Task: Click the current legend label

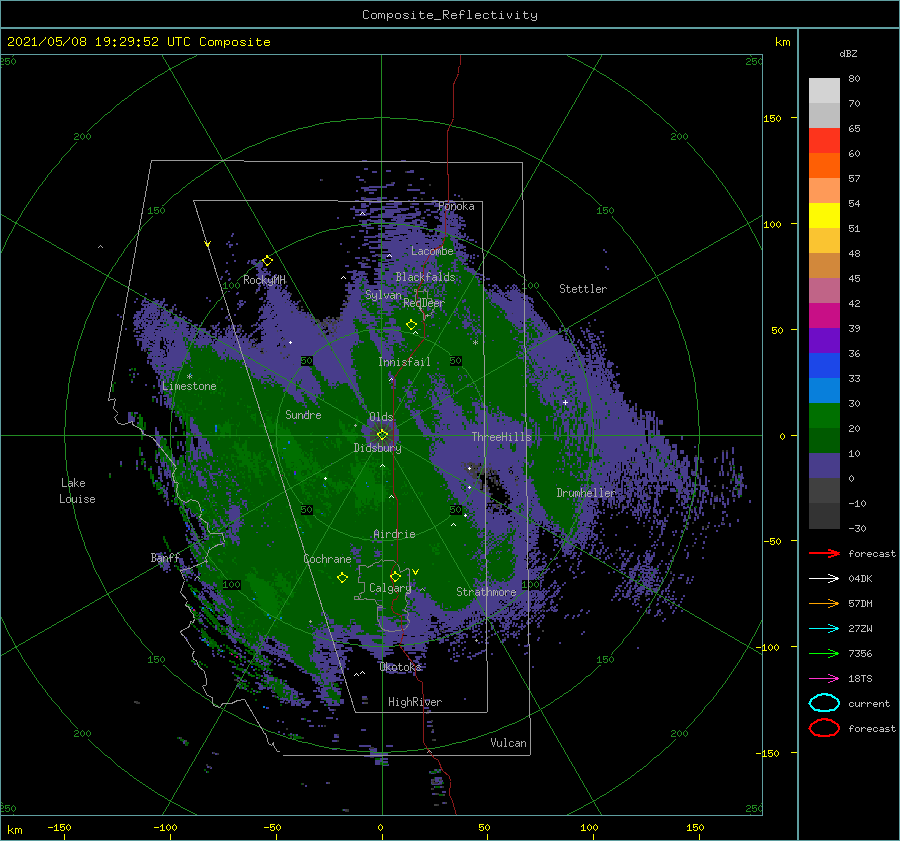Action: coord(869,703)
